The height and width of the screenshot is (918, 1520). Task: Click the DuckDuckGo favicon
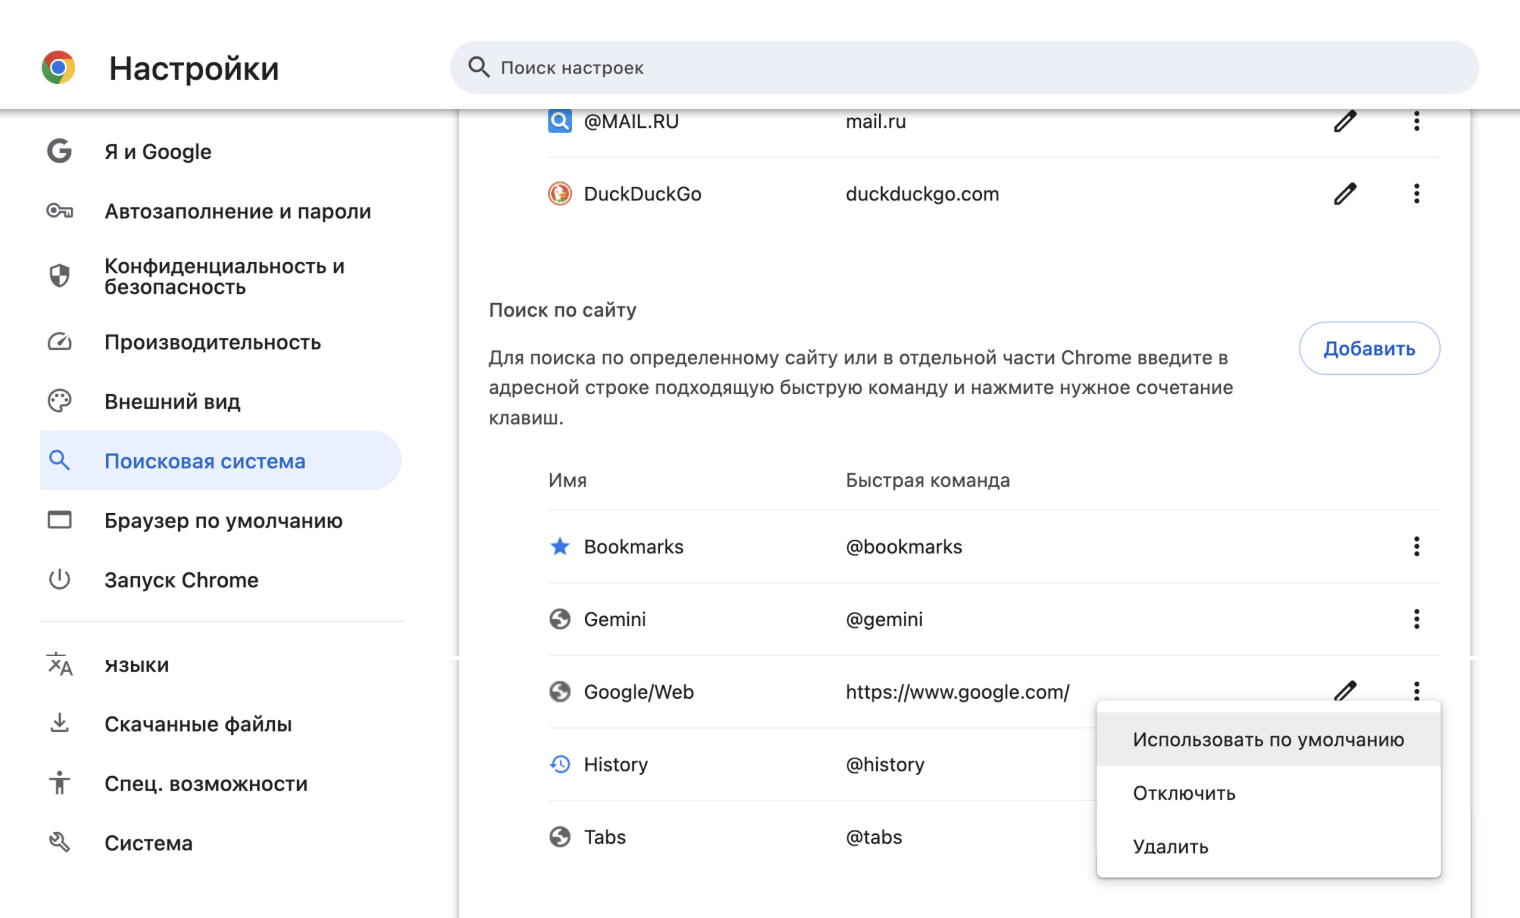[560, 194]
